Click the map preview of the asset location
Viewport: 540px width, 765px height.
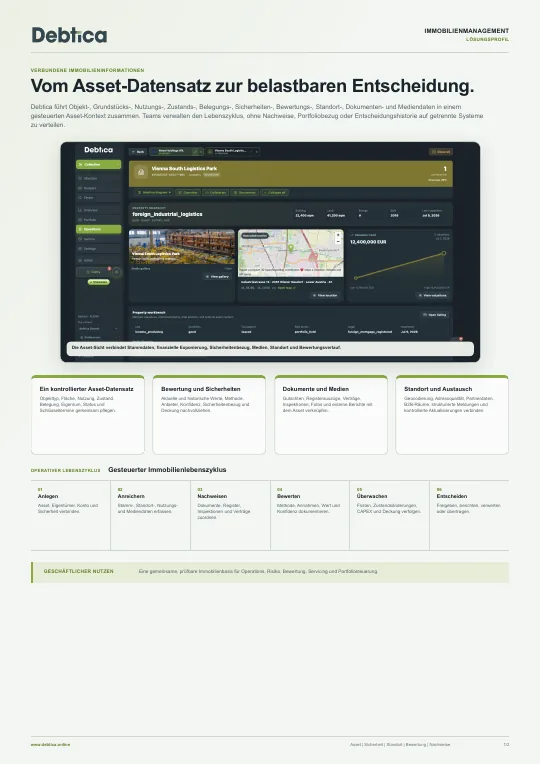coord(291,253)
